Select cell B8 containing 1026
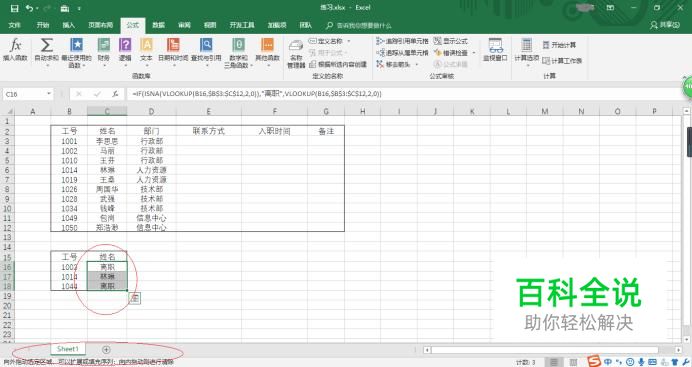The width and height of the screenshot is (692, 367). click(x=69, y=189)
